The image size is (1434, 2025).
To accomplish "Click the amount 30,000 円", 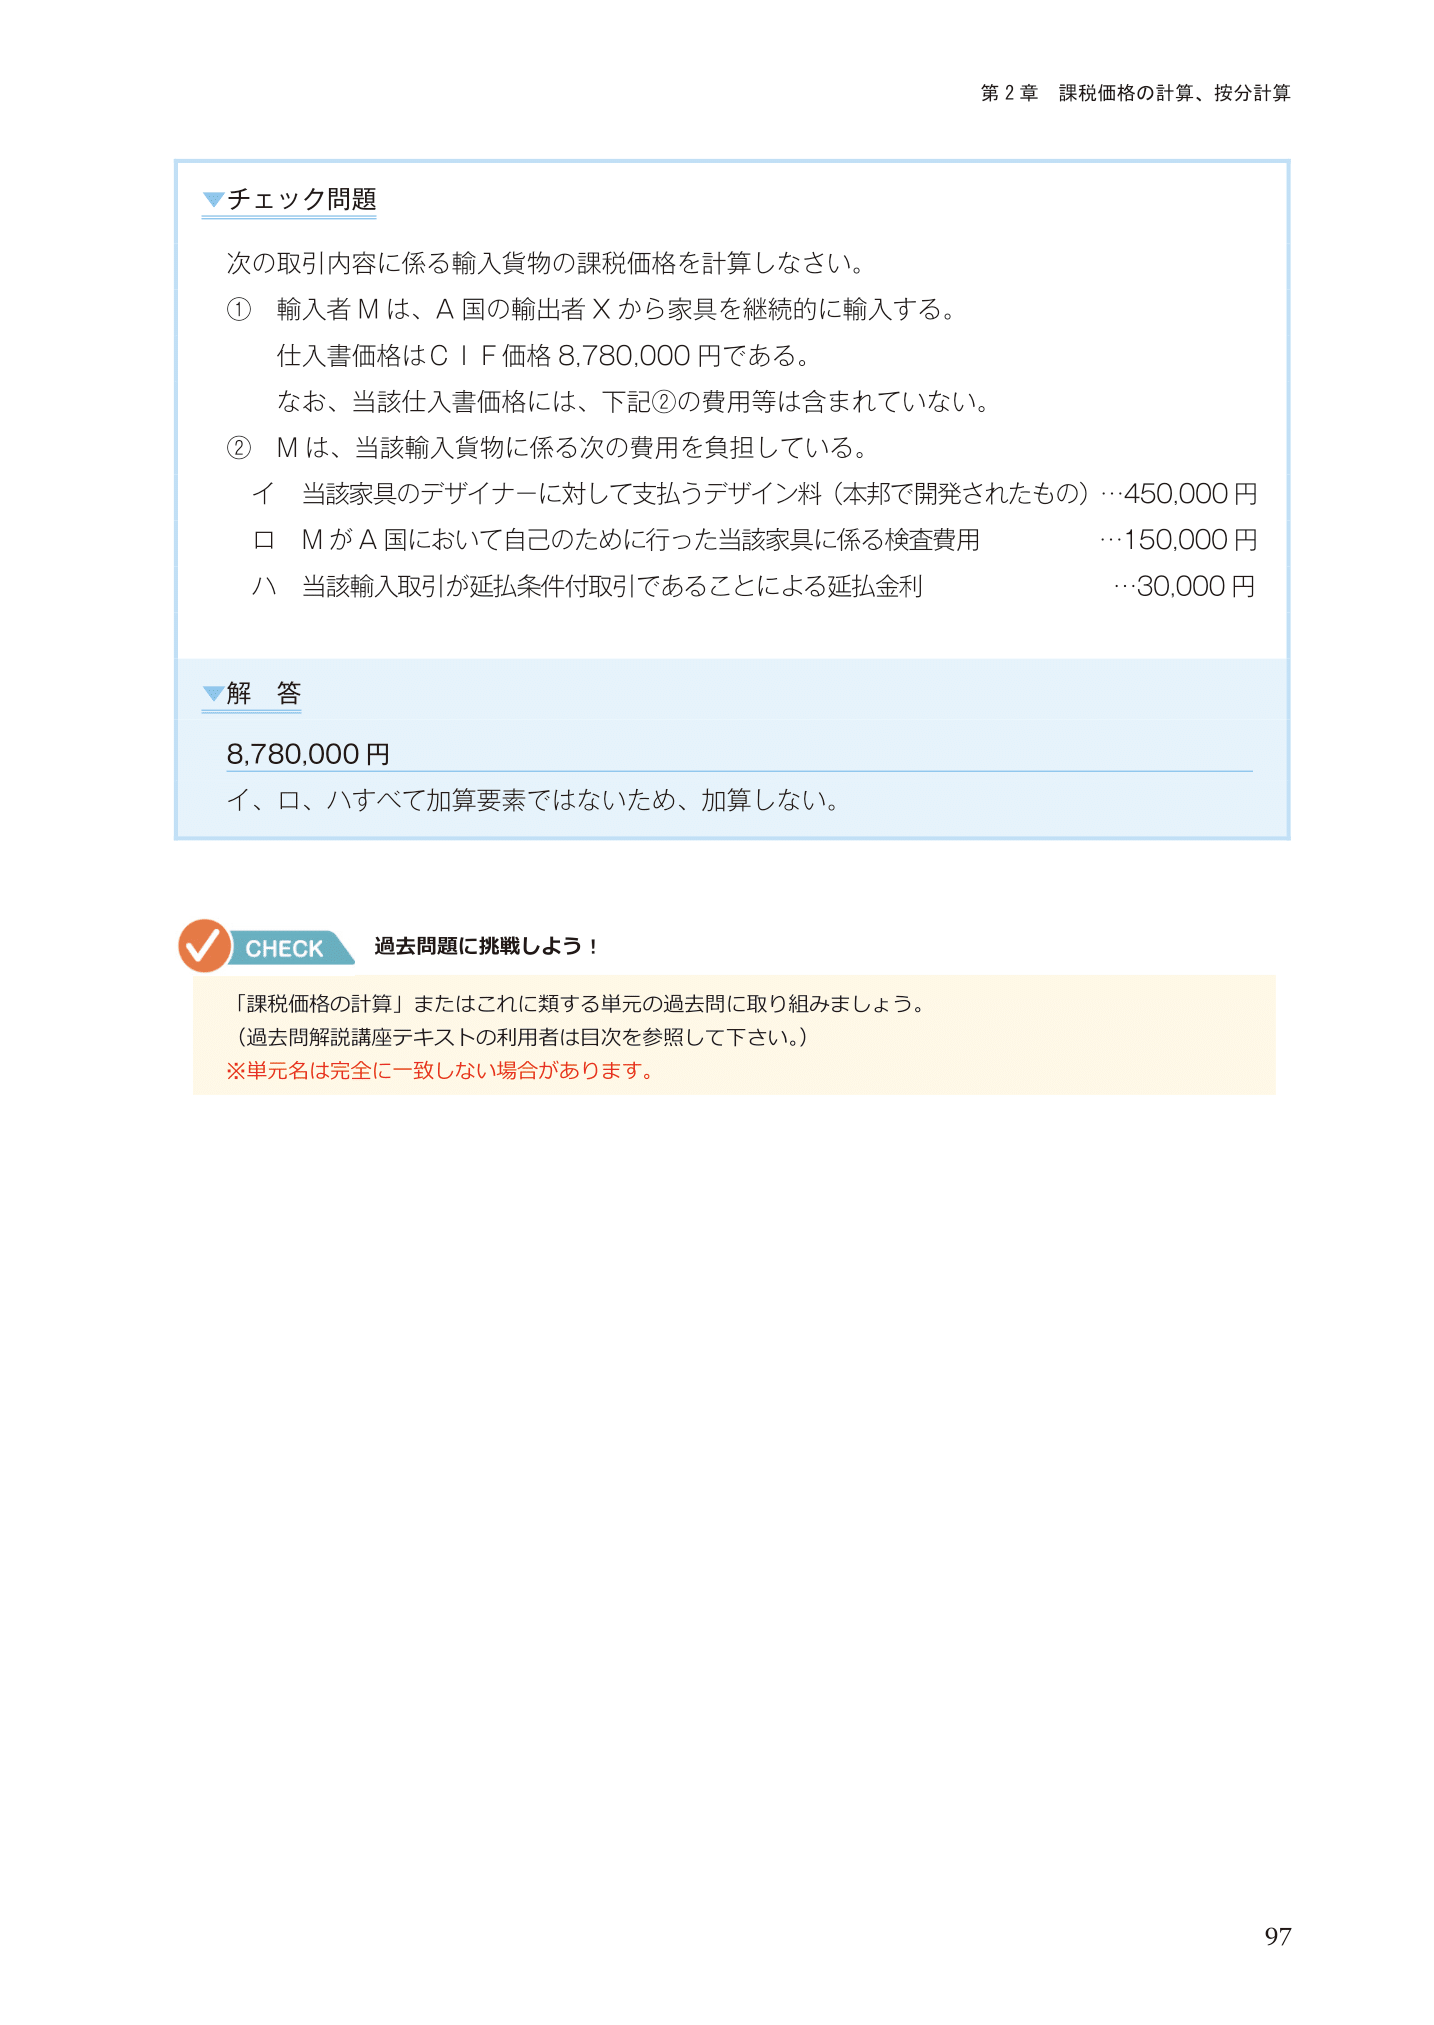I will (x=1196, y=586).
